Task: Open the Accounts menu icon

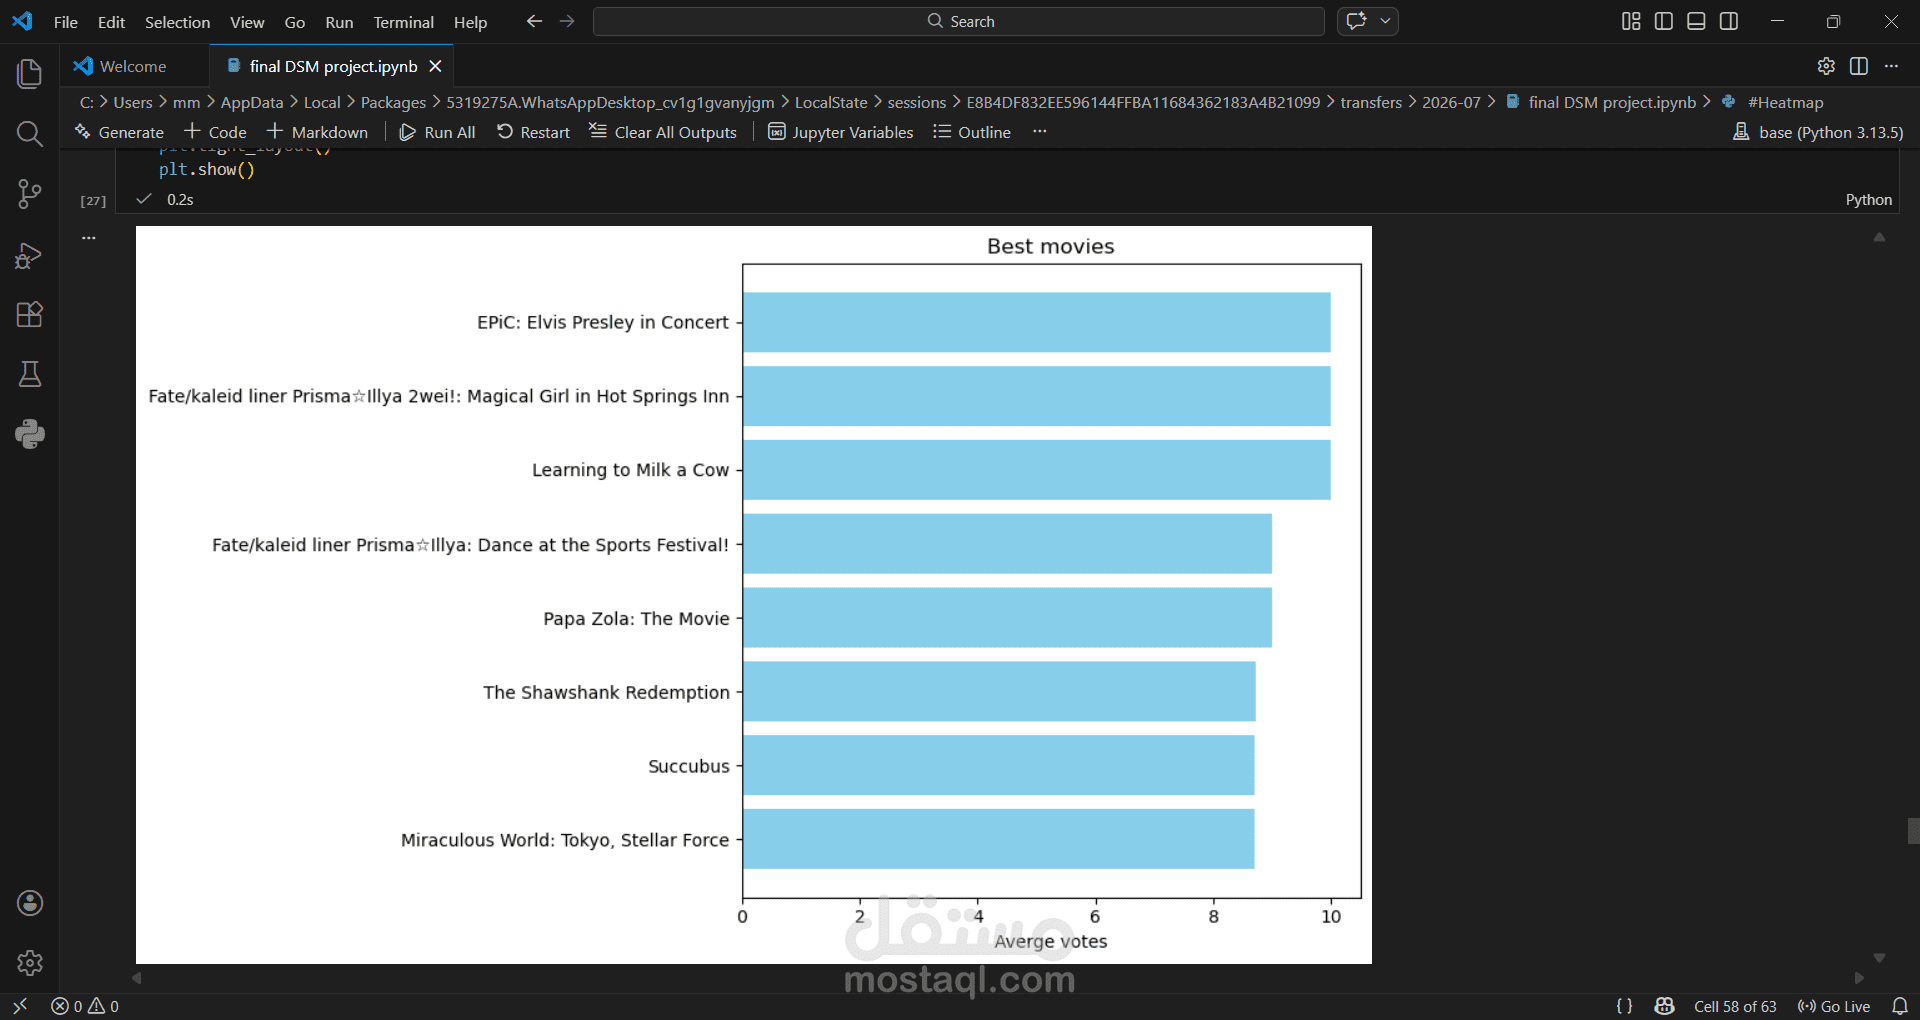Action: coord(30,903)
